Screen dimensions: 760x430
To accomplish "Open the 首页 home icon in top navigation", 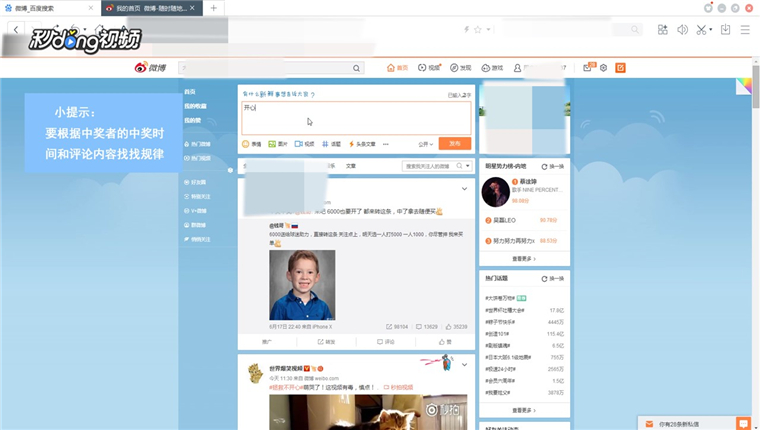I will (x=397, y=68).
